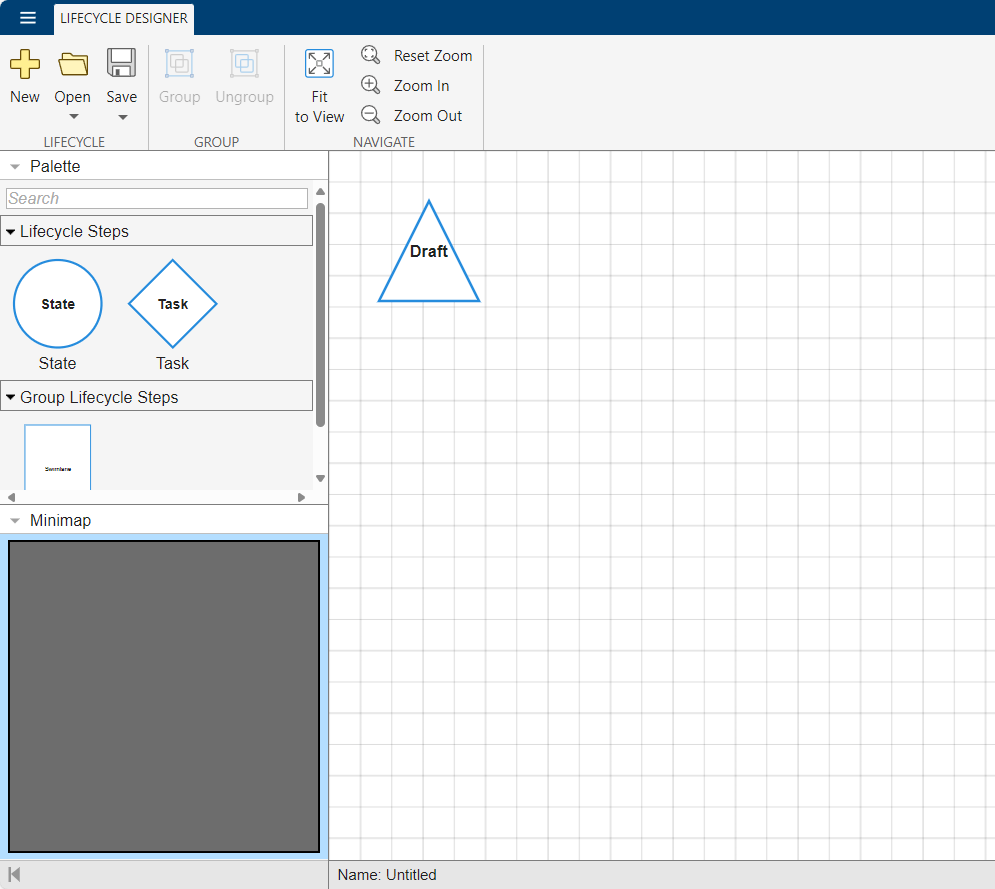Screen dimensions: 995x889
Task: Click the Reset Zoom button
Action: [x=417, y=56]
